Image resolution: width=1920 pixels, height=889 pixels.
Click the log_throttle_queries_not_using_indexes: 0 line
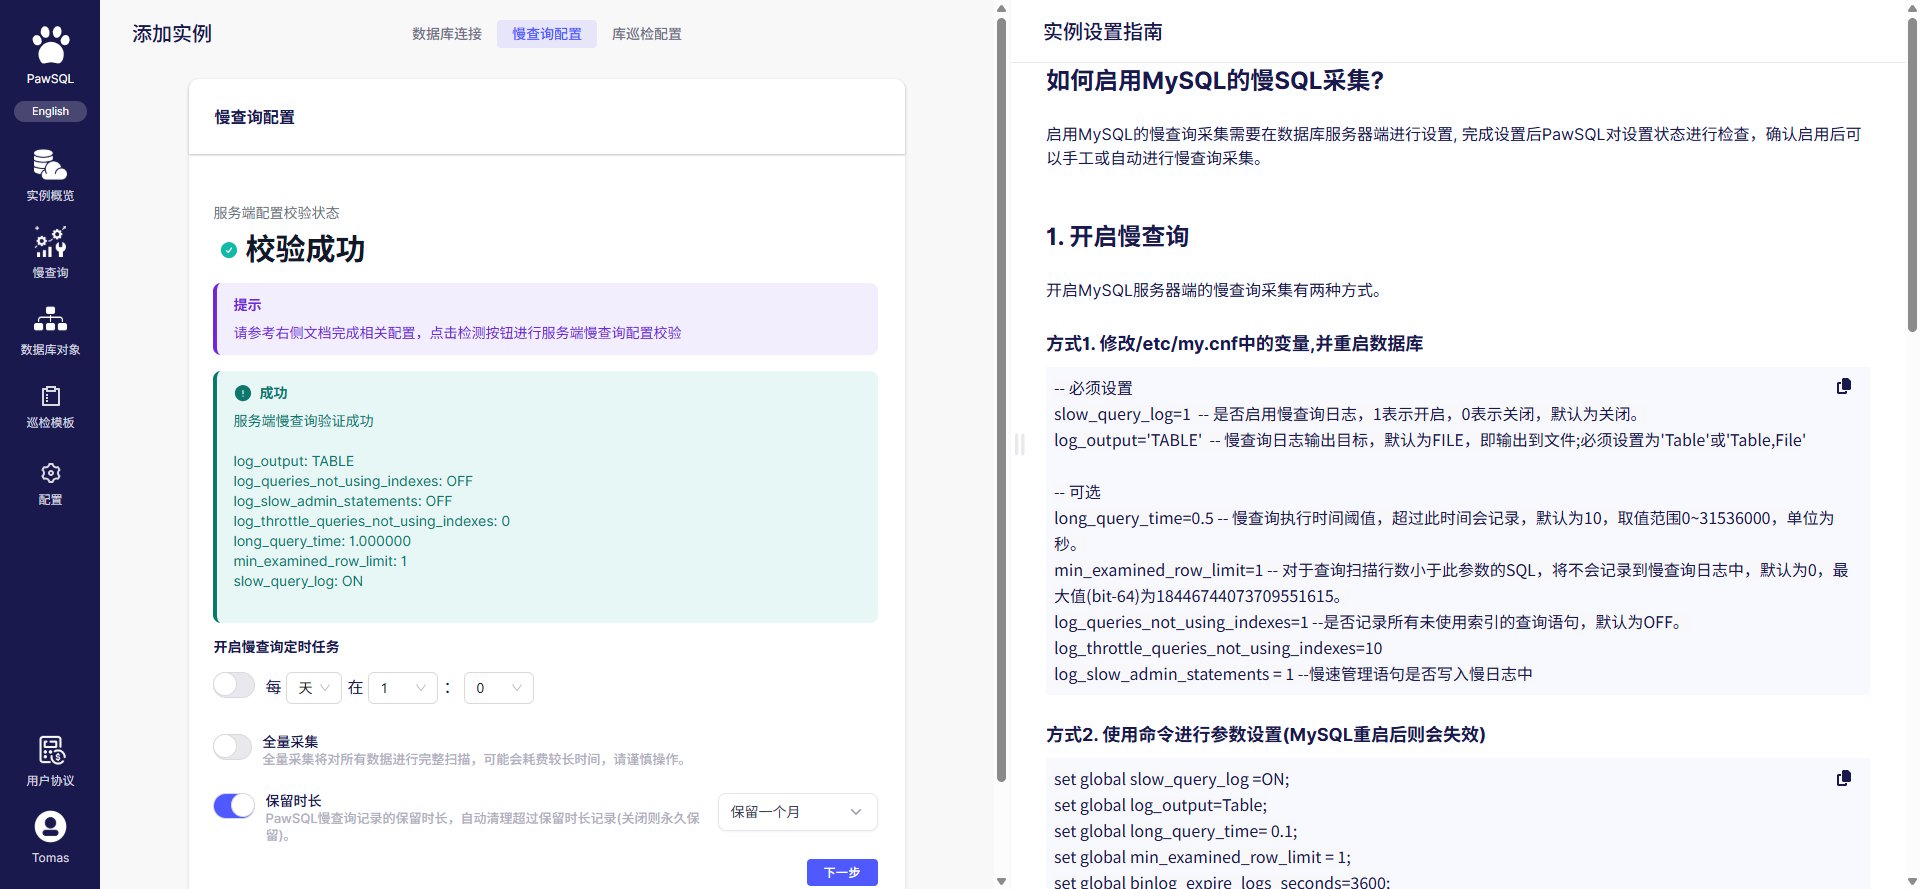[372, 521]
